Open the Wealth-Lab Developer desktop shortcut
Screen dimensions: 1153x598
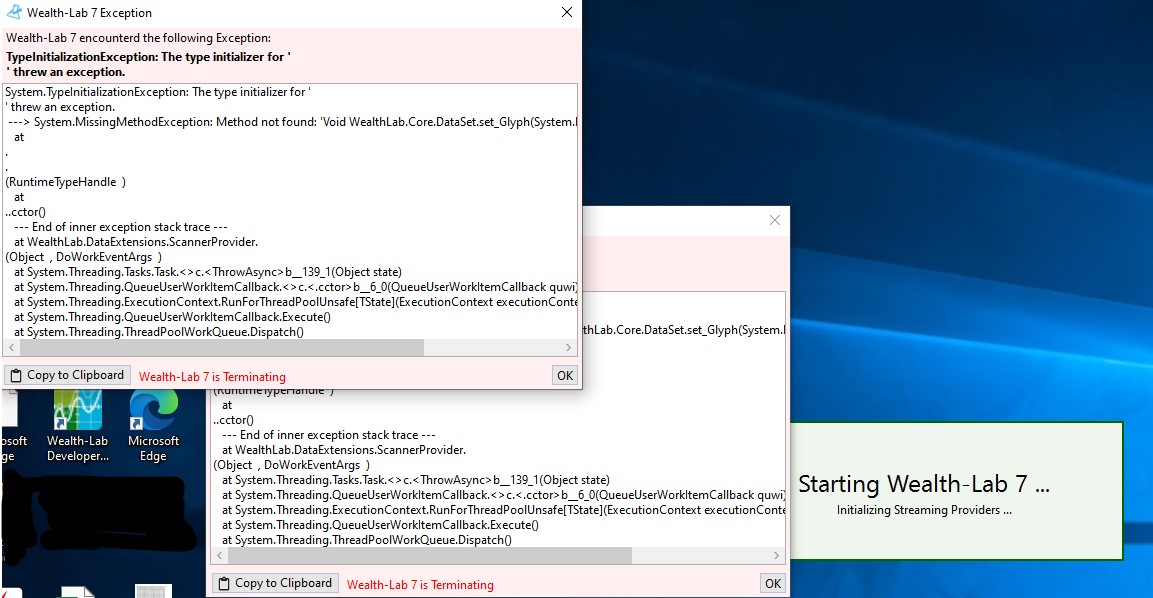pos(78,427)
